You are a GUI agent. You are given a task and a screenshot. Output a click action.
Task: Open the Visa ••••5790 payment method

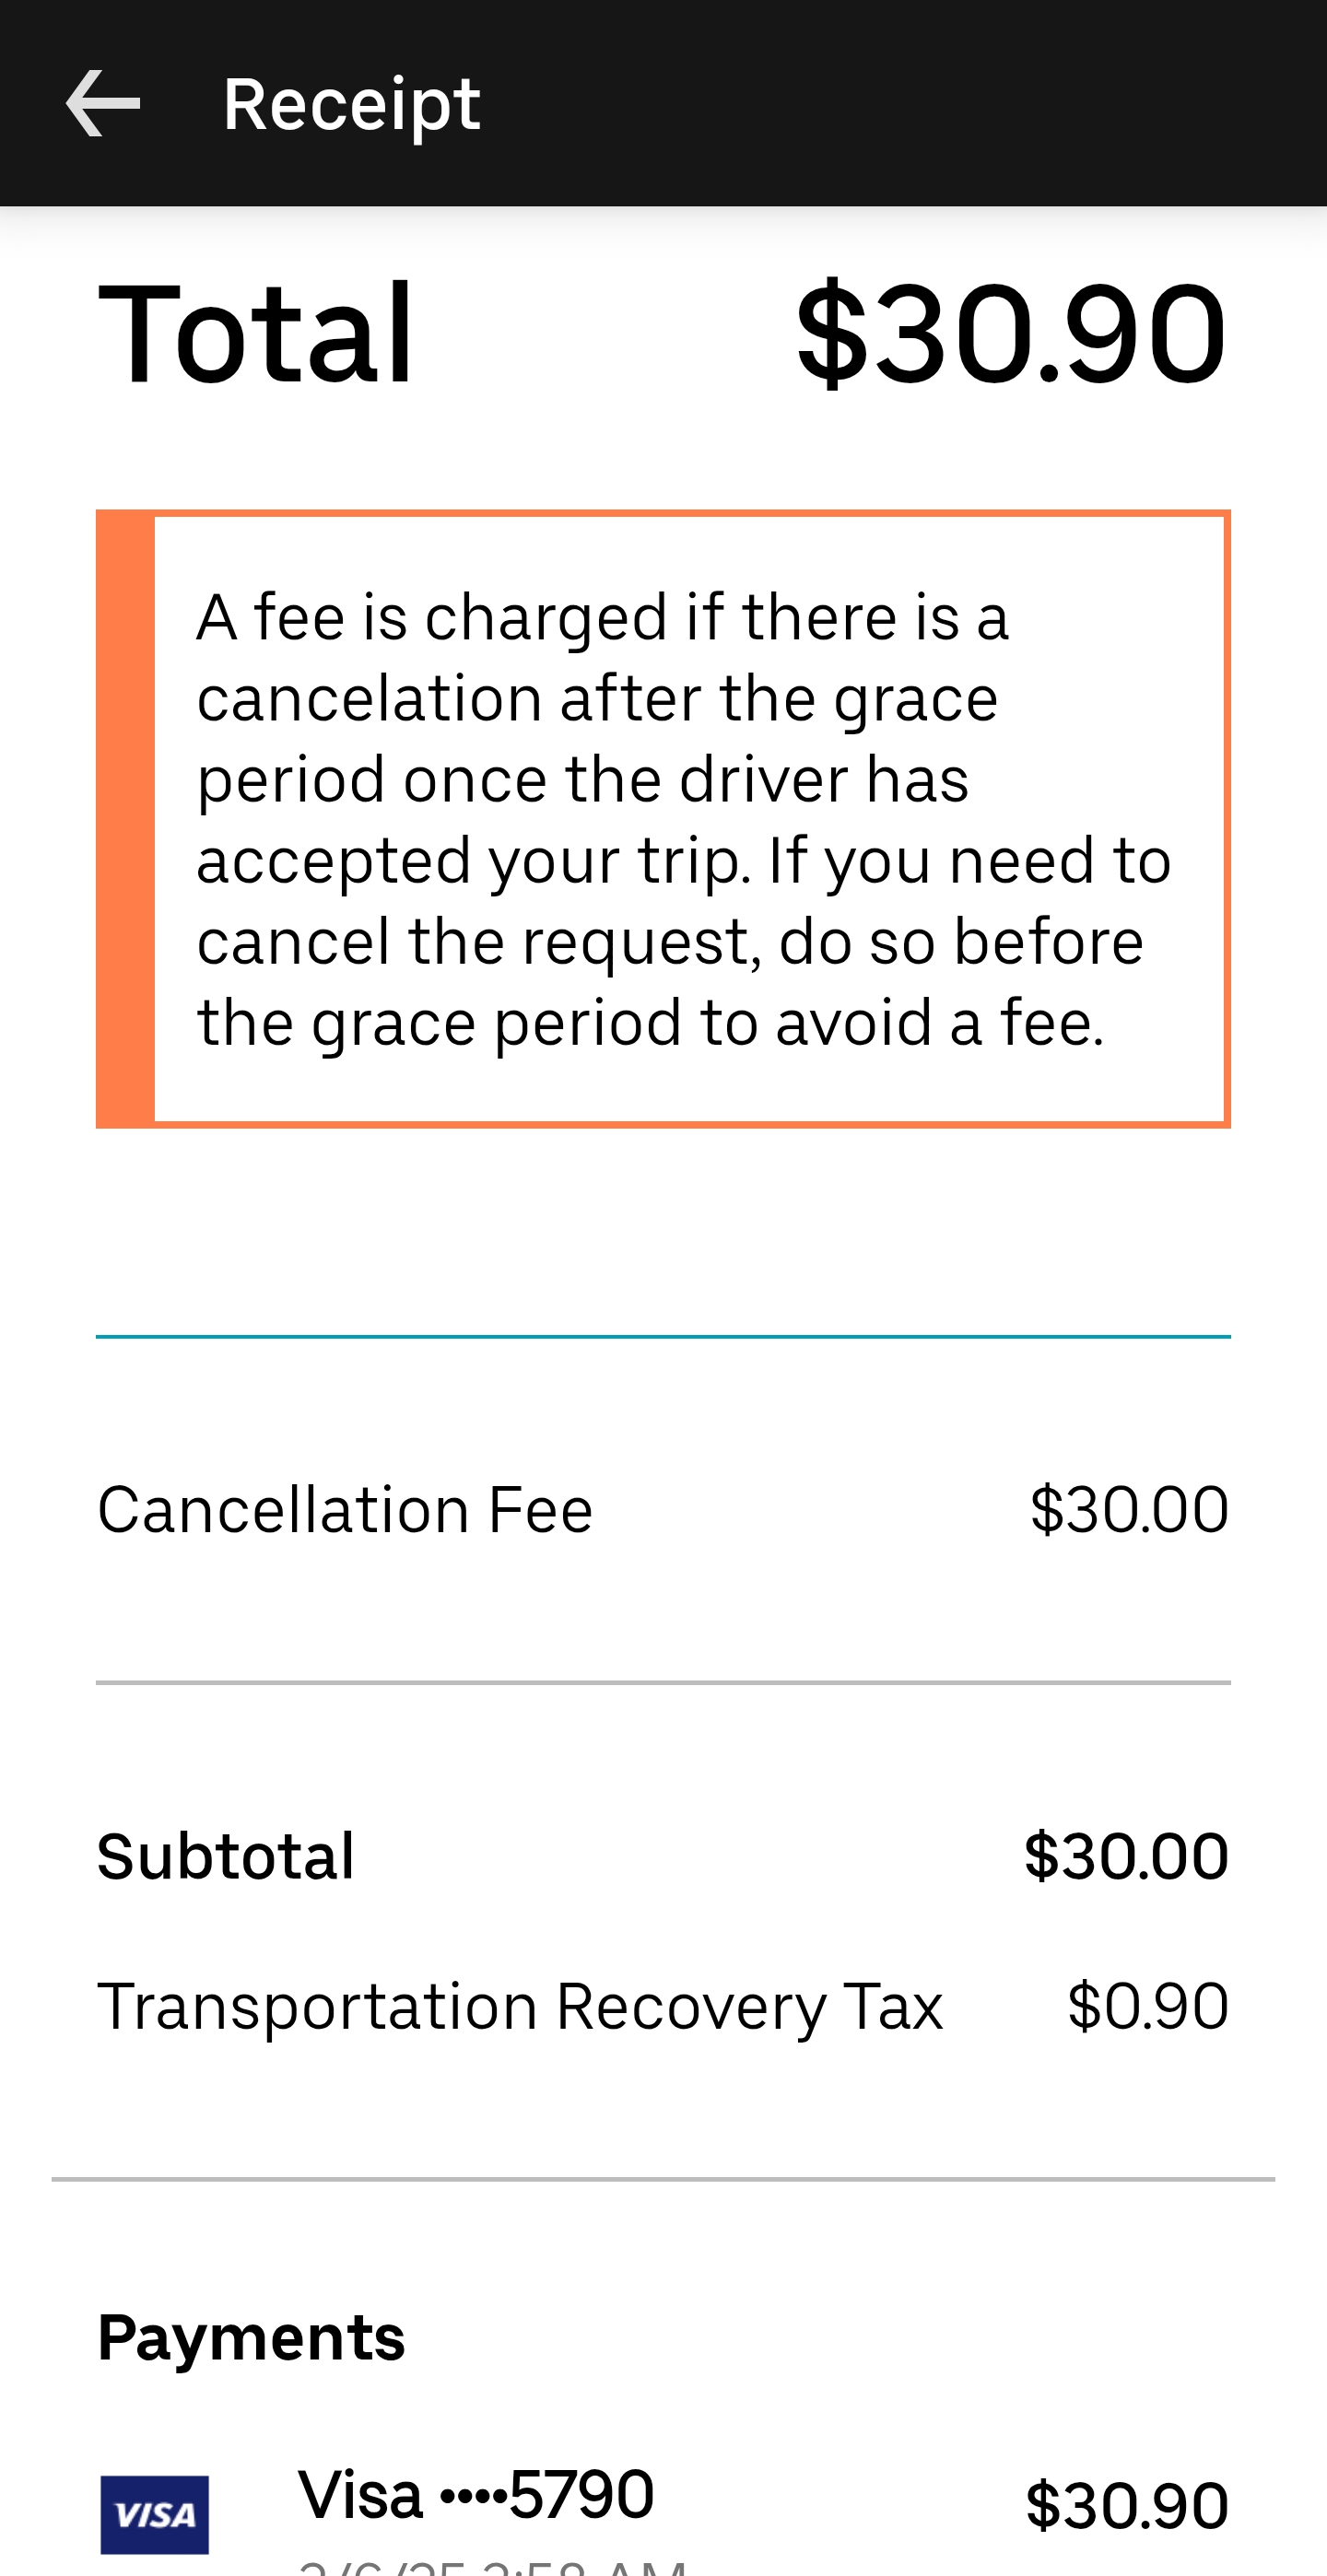tap(476, 2494)
